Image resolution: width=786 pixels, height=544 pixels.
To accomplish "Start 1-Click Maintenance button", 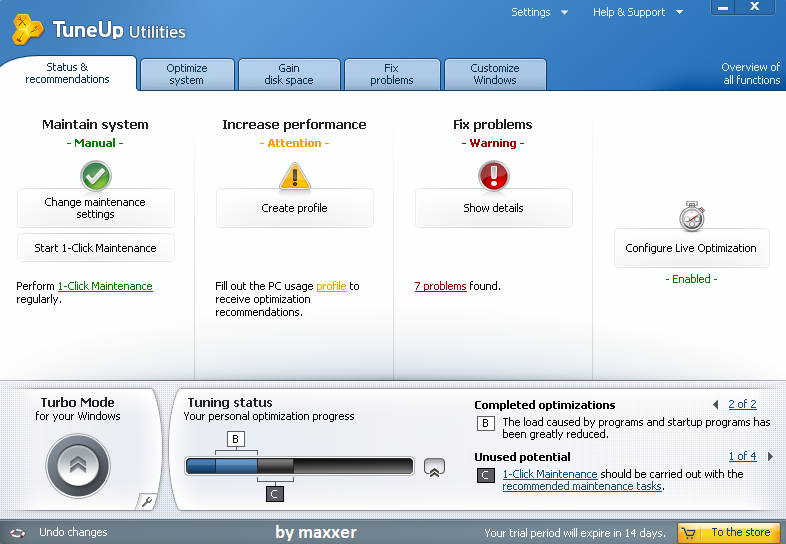I will pos(96,248).
